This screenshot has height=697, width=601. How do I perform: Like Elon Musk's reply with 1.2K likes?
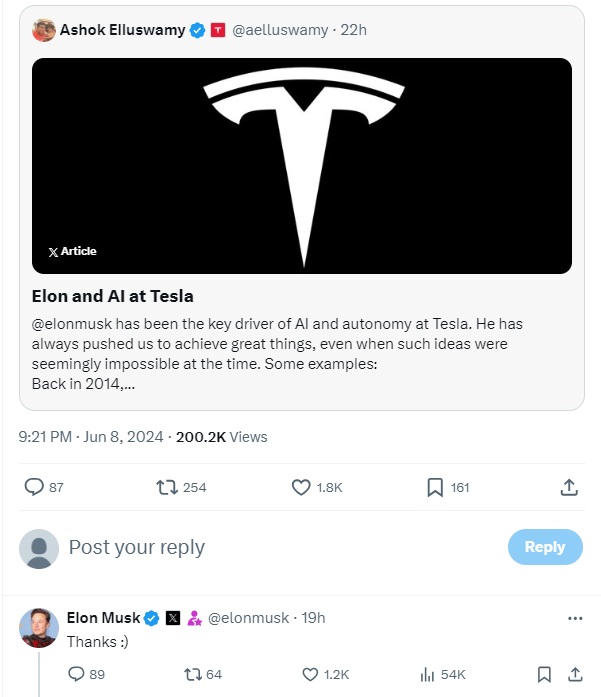(311, 674)
